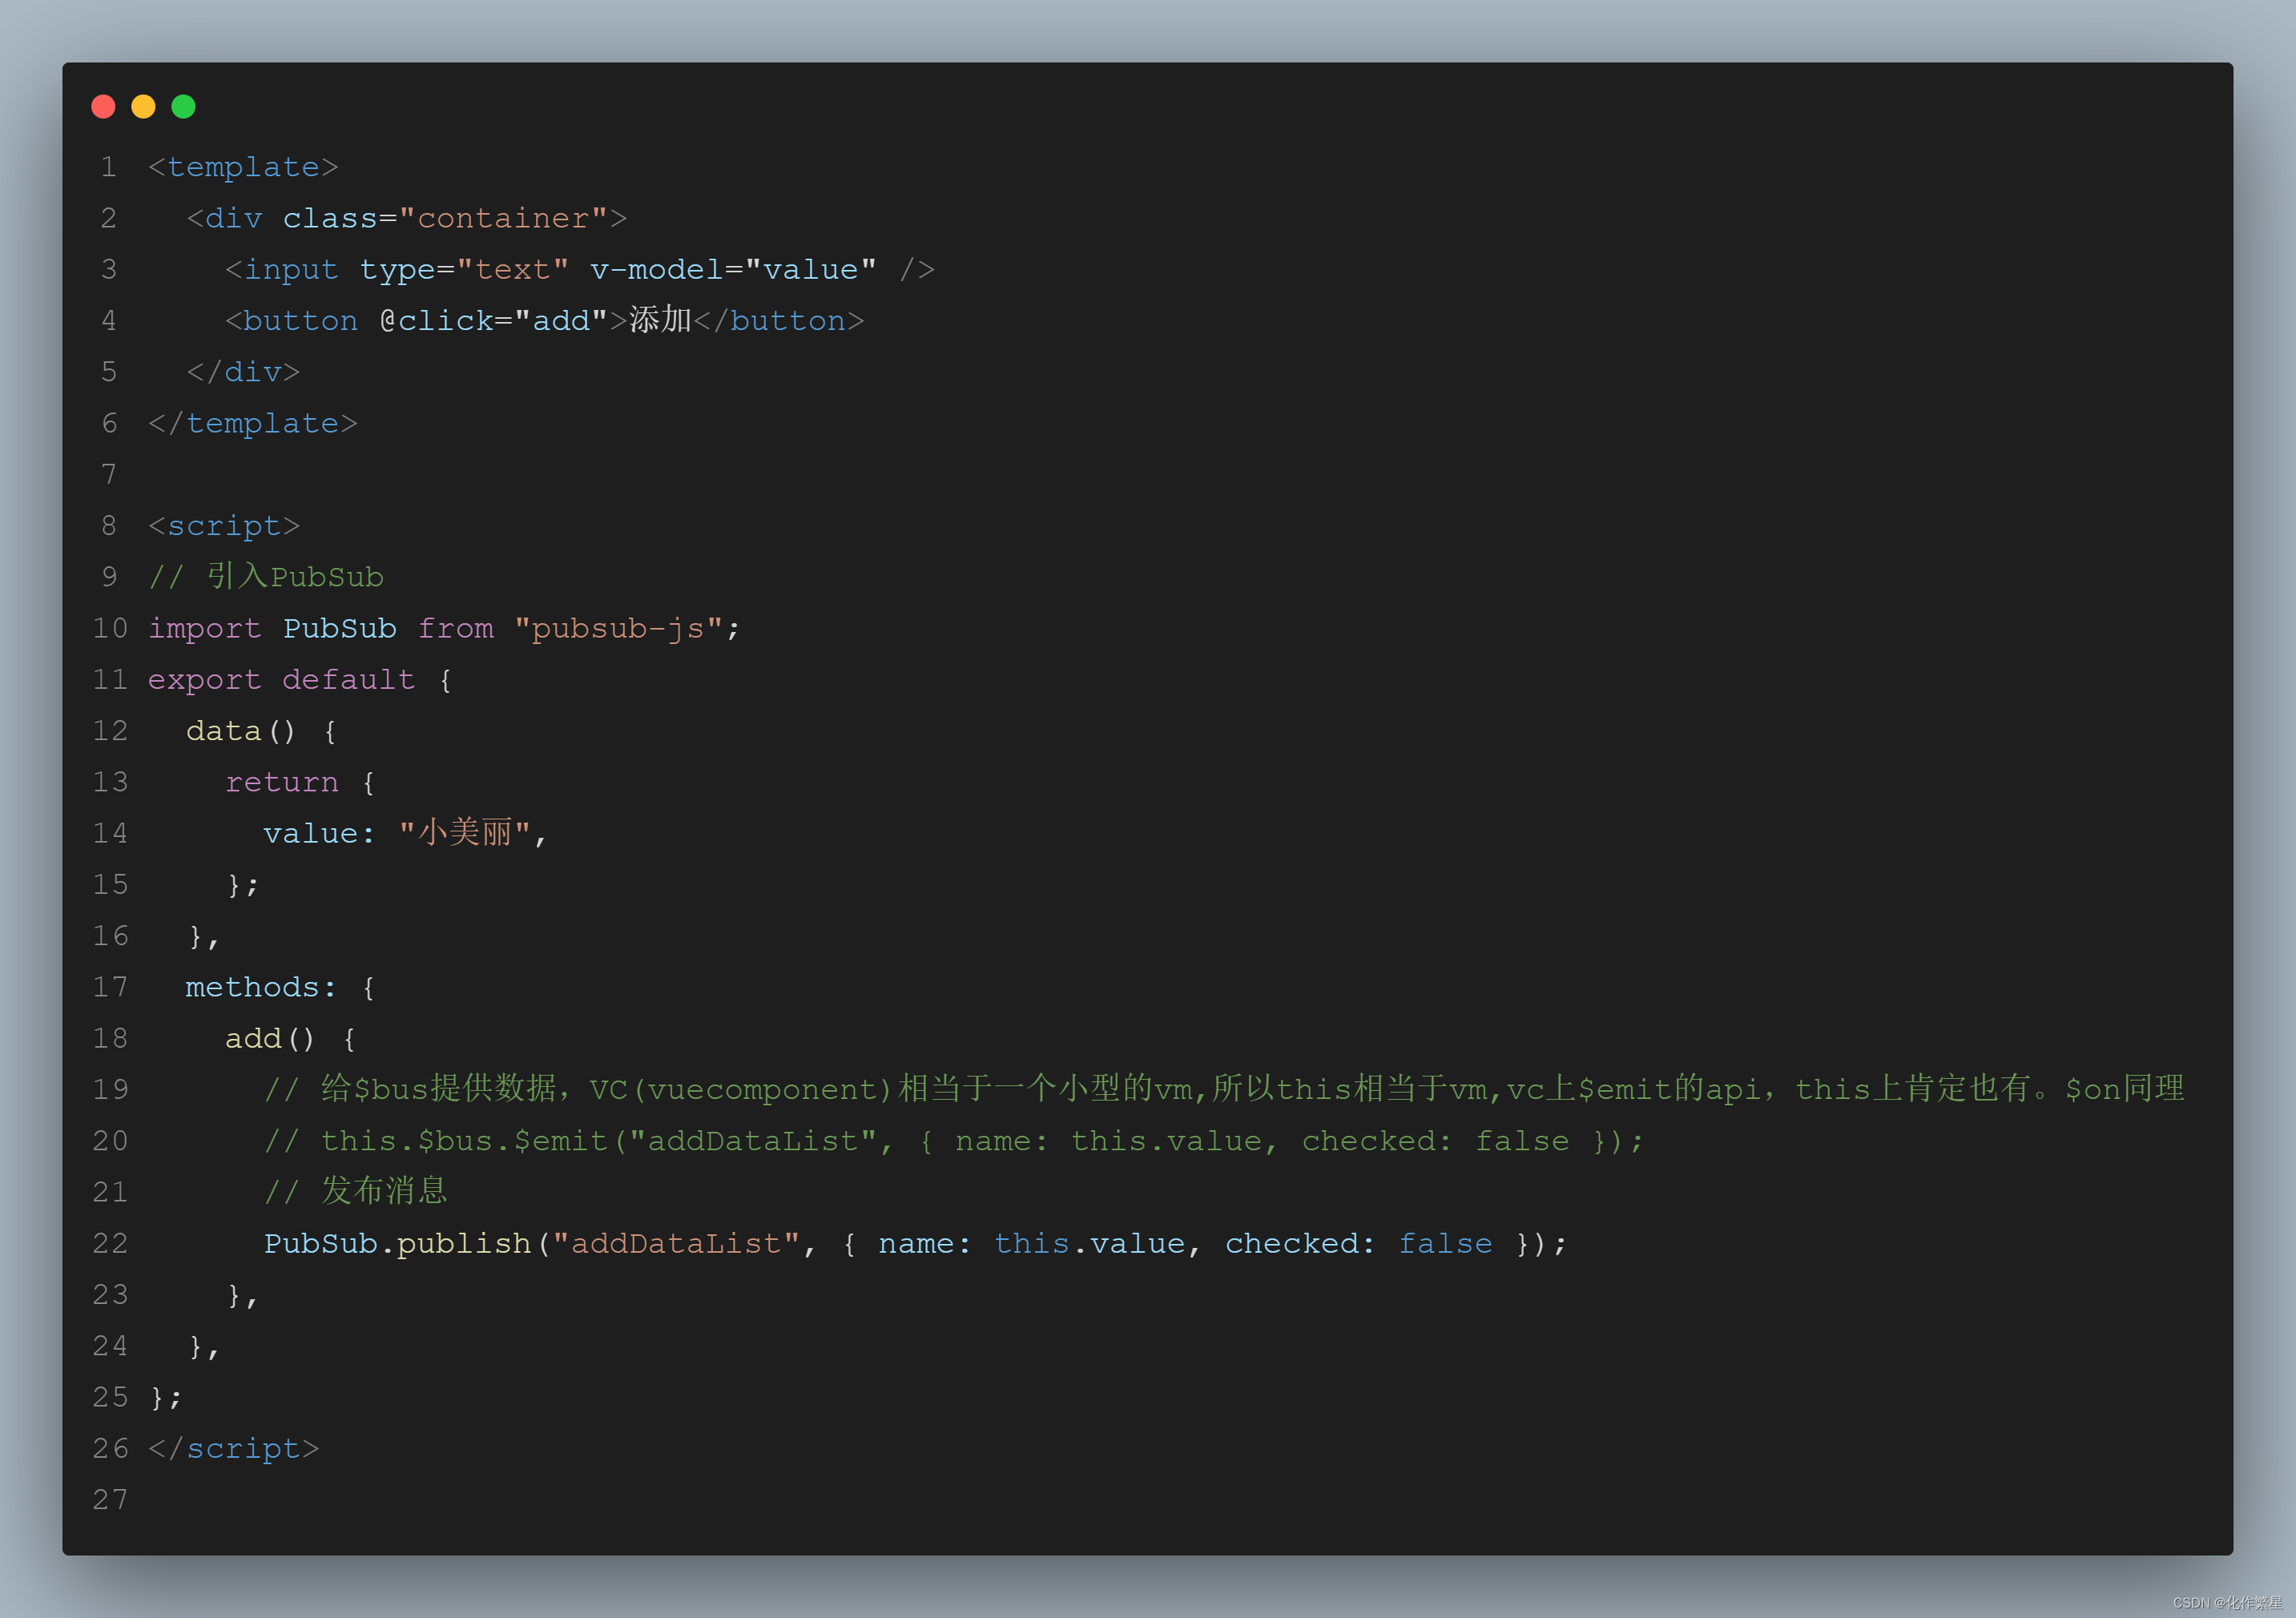Click the long $bus comment on line 19
The width and height of the screenshot is (2296, 1618).
pos(1224,1089)
